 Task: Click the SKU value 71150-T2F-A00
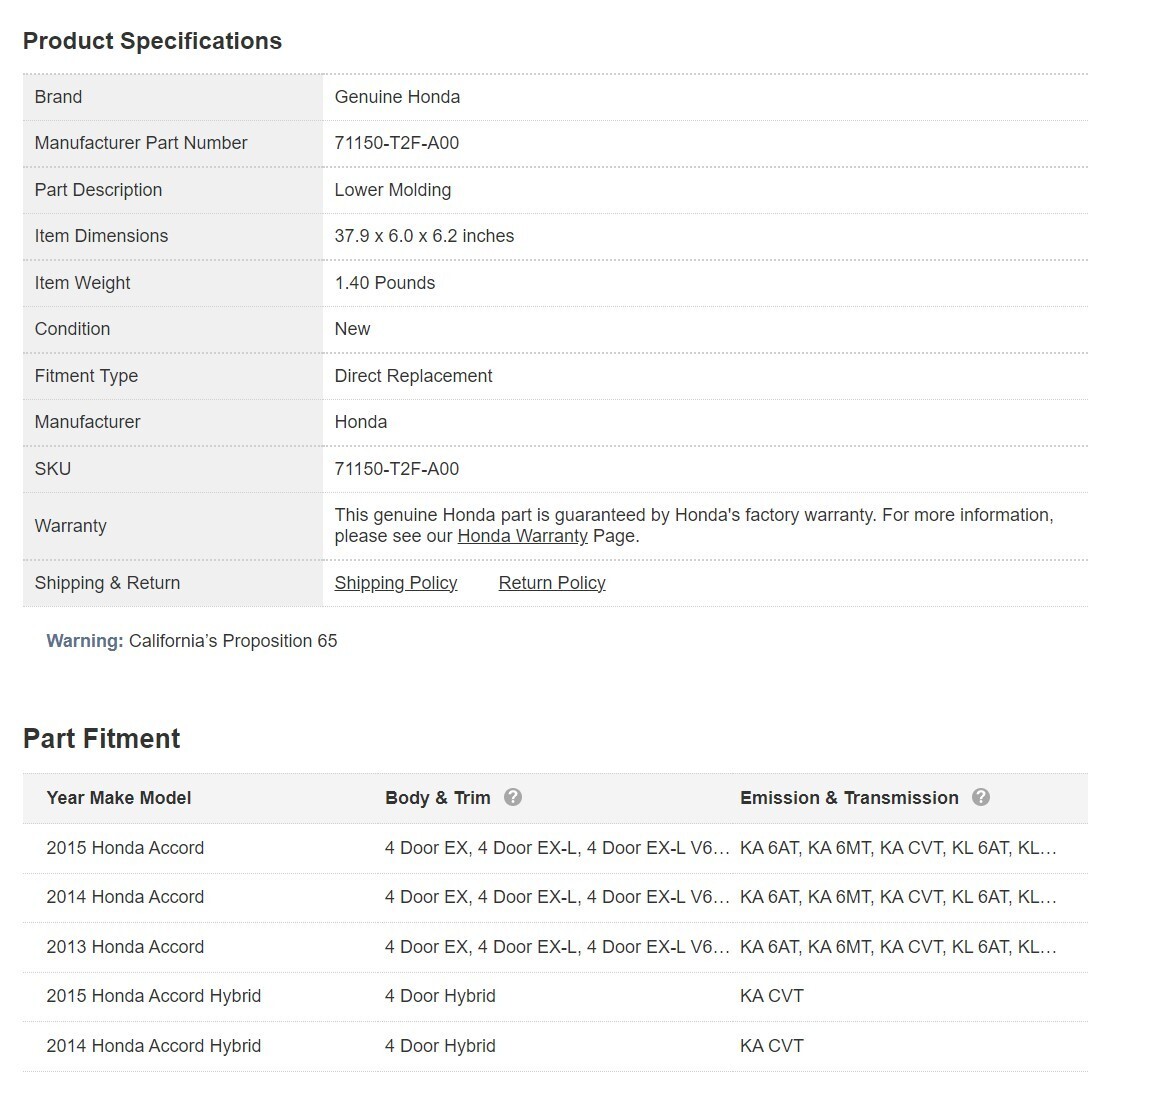point(396,469)
